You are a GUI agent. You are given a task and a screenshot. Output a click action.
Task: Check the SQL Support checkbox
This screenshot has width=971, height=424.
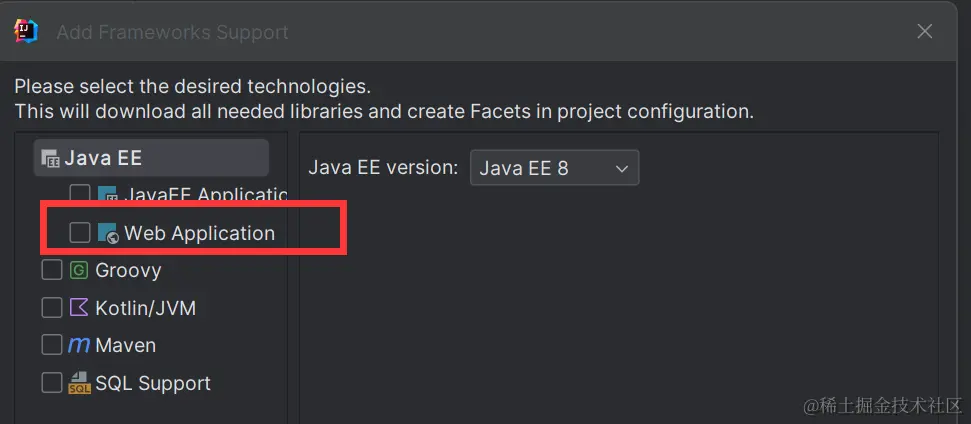(52, 383)
